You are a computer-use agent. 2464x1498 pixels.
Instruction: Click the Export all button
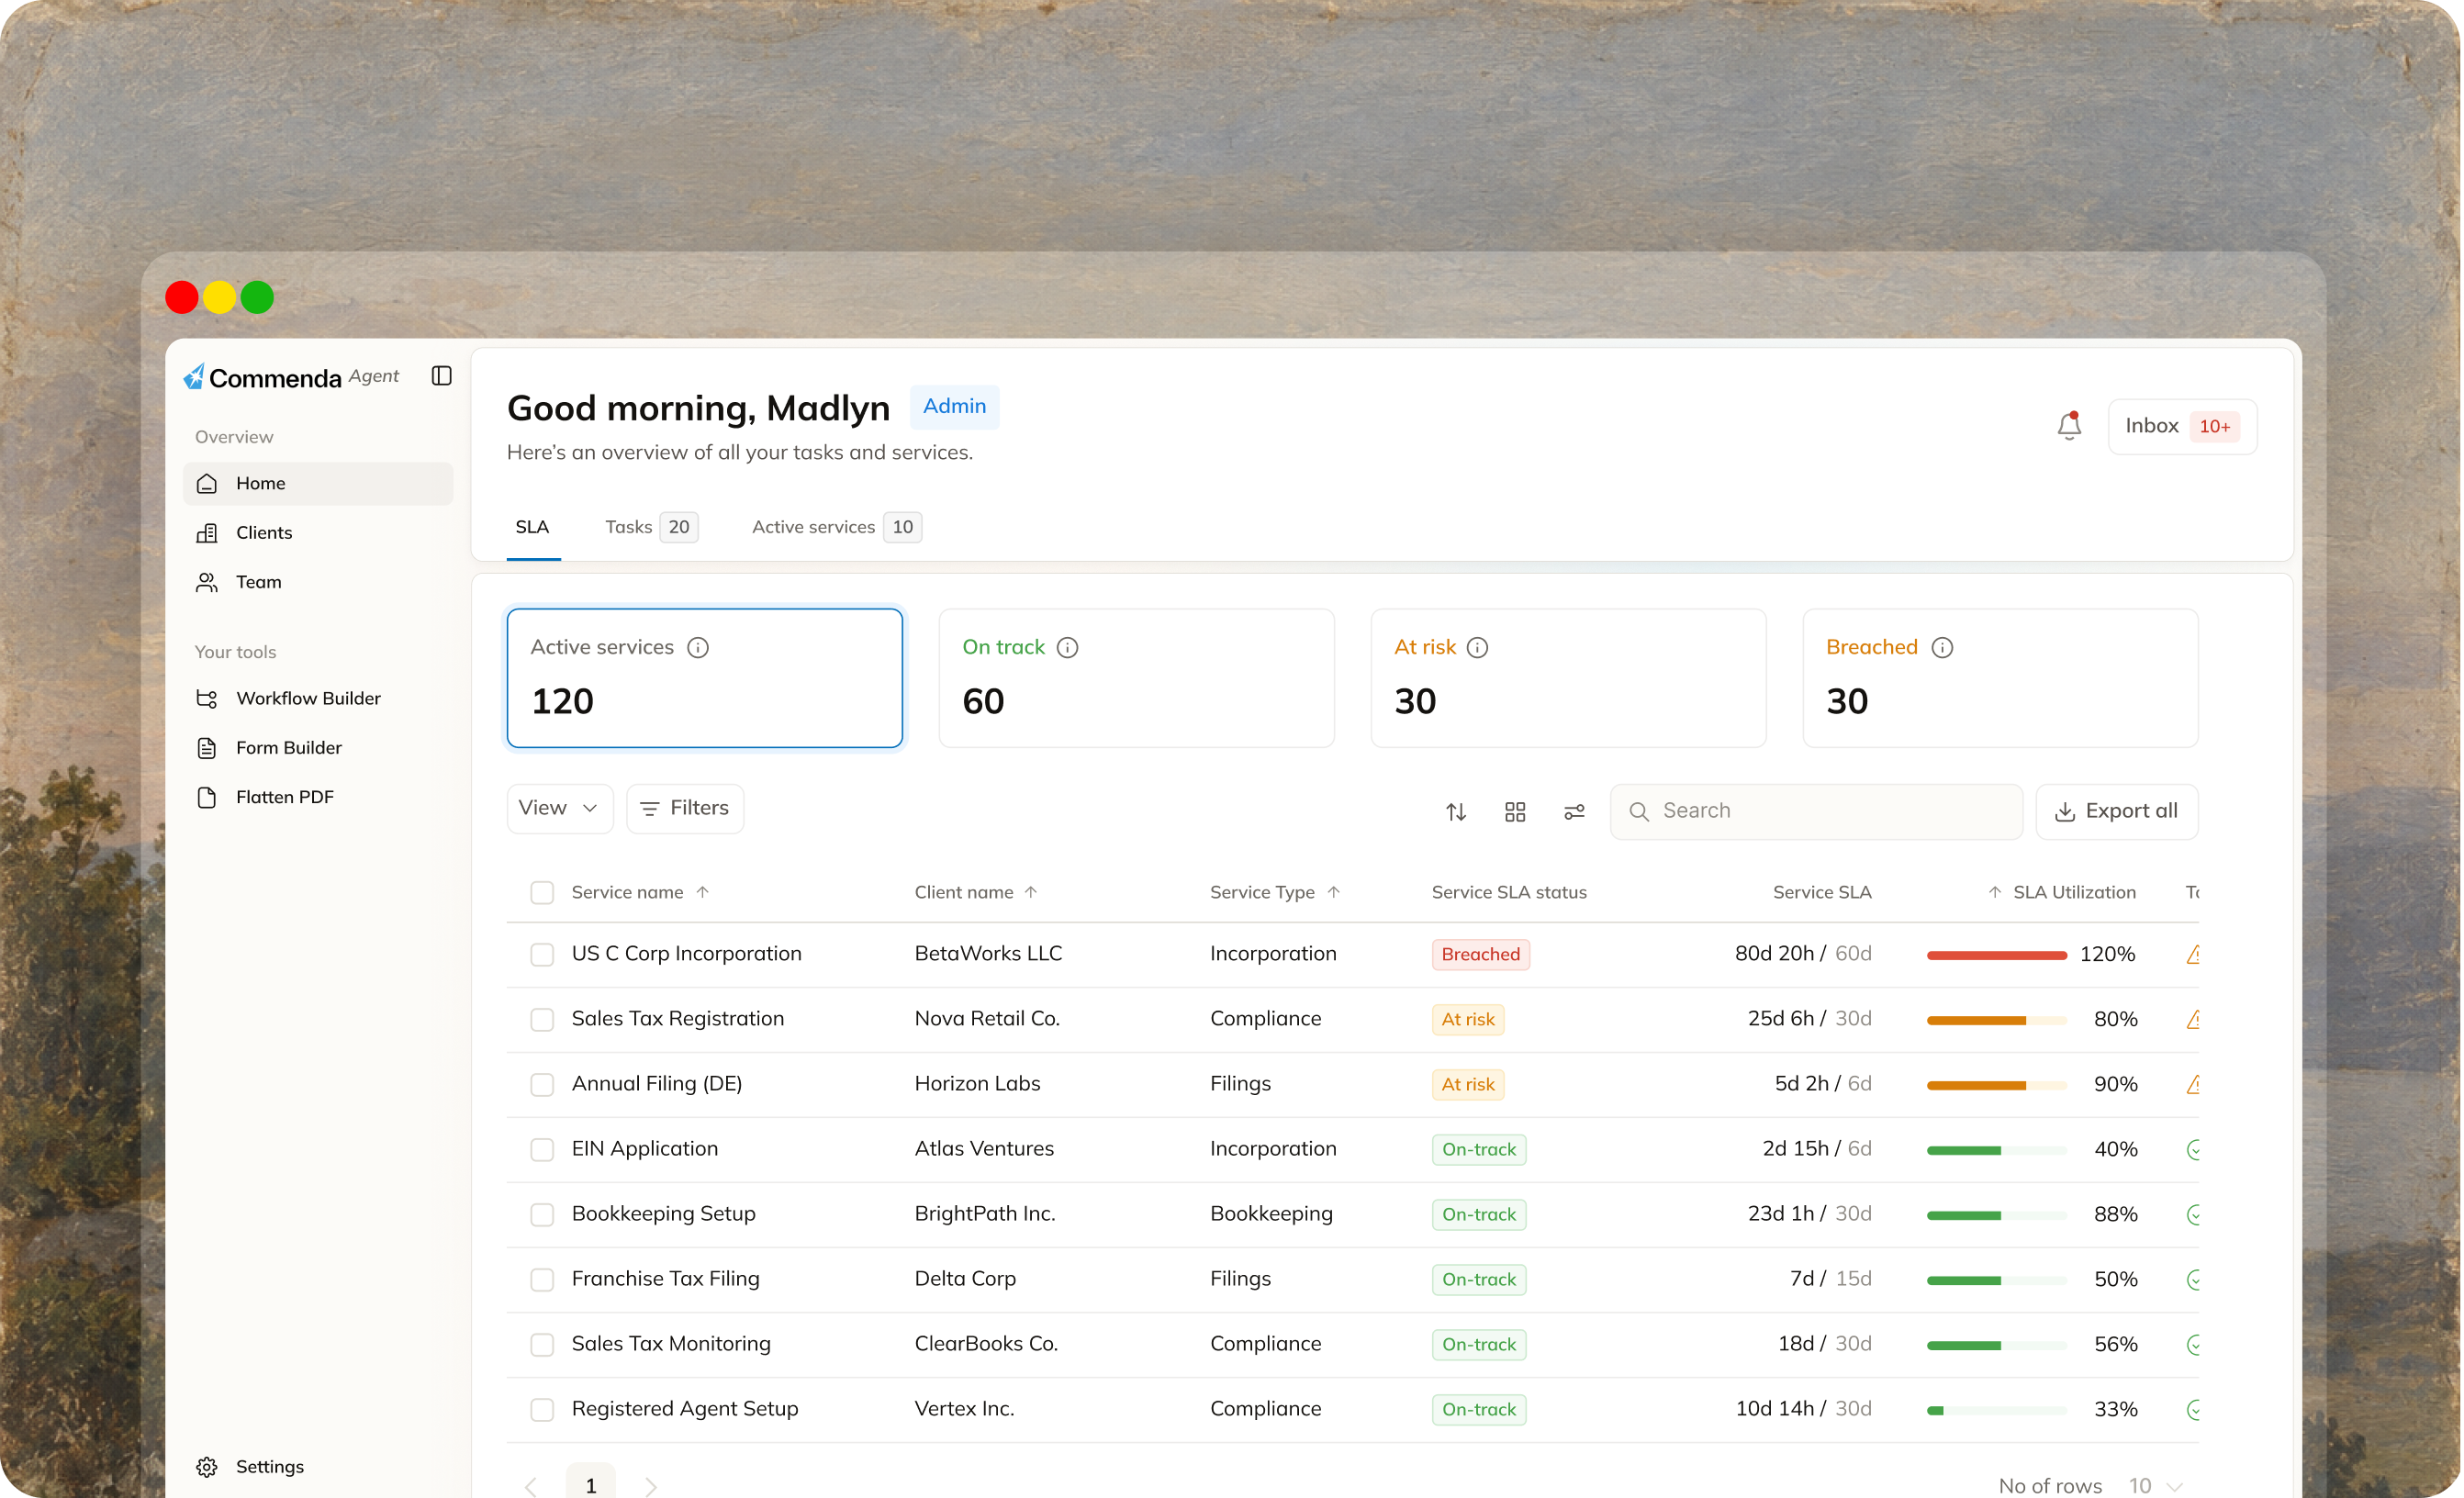click(2117, 811)
